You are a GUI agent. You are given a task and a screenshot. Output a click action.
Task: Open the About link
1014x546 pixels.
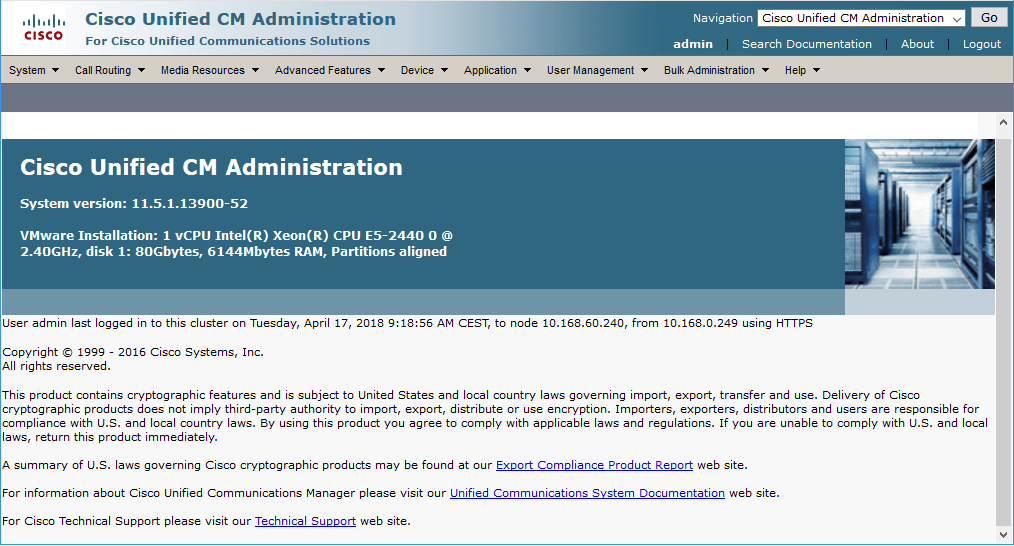point(917,44)
